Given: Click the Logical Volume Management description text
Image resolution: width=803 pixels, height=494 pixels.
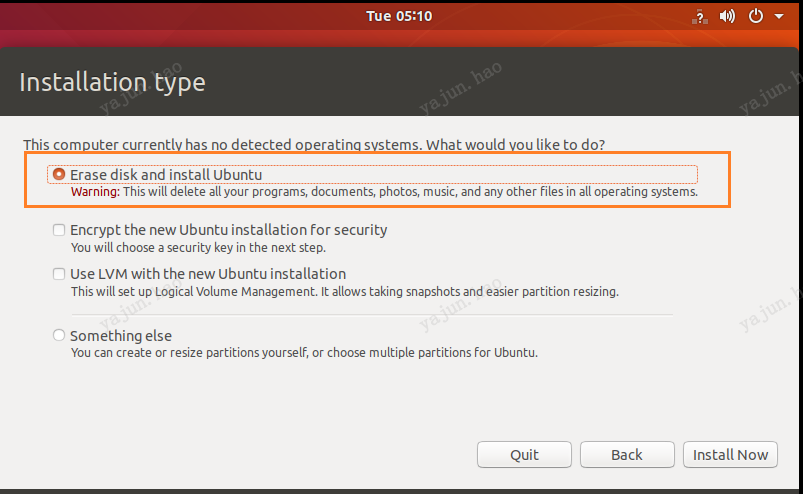Looking at the screenshot, I should (345, 292).
